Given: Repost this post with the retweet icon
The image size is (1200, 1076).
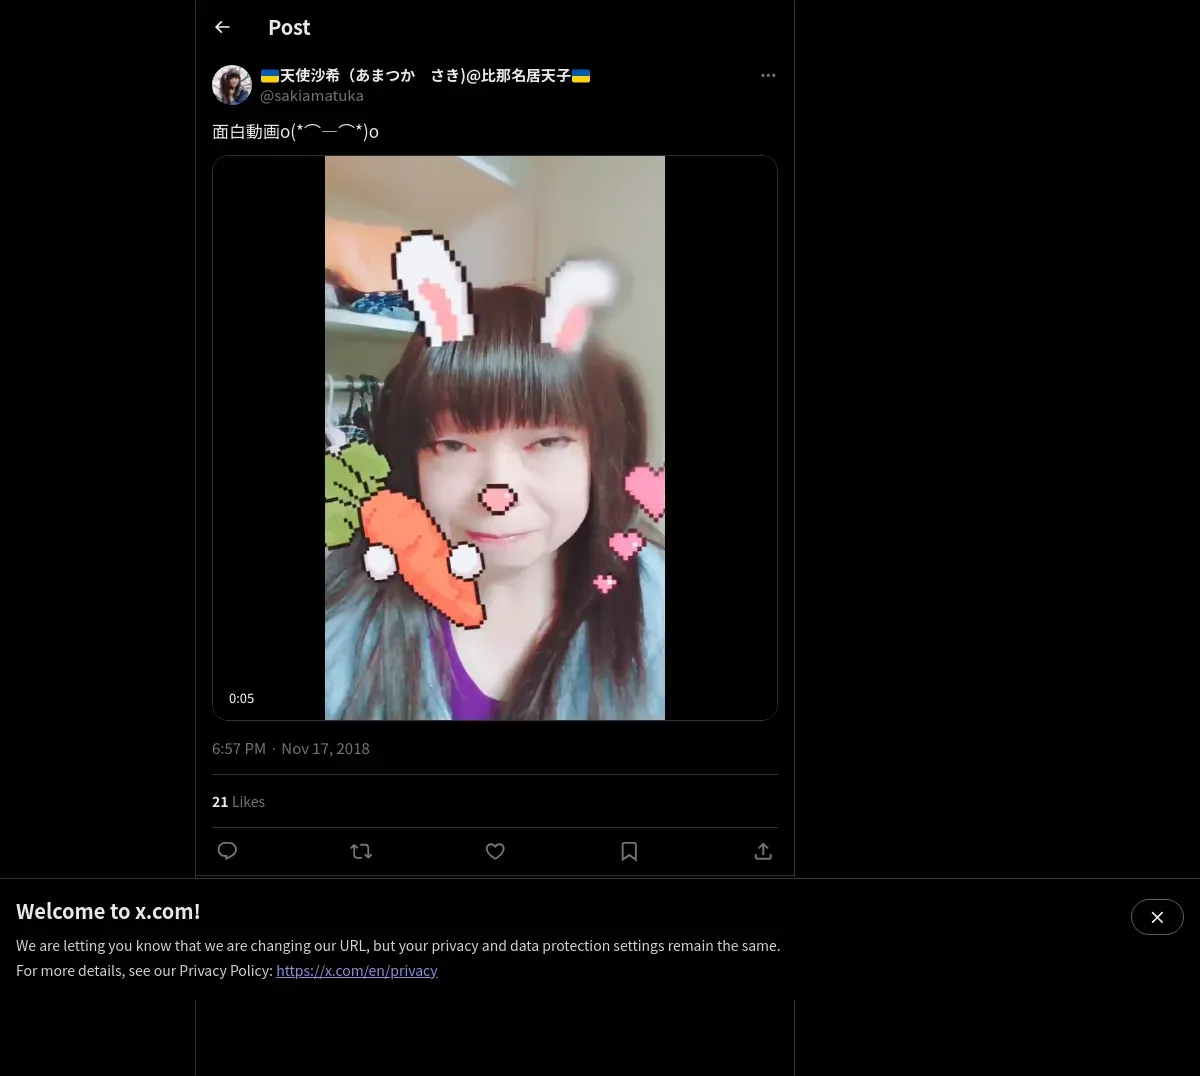Looking at the screenshot, I should click(361, 851).
